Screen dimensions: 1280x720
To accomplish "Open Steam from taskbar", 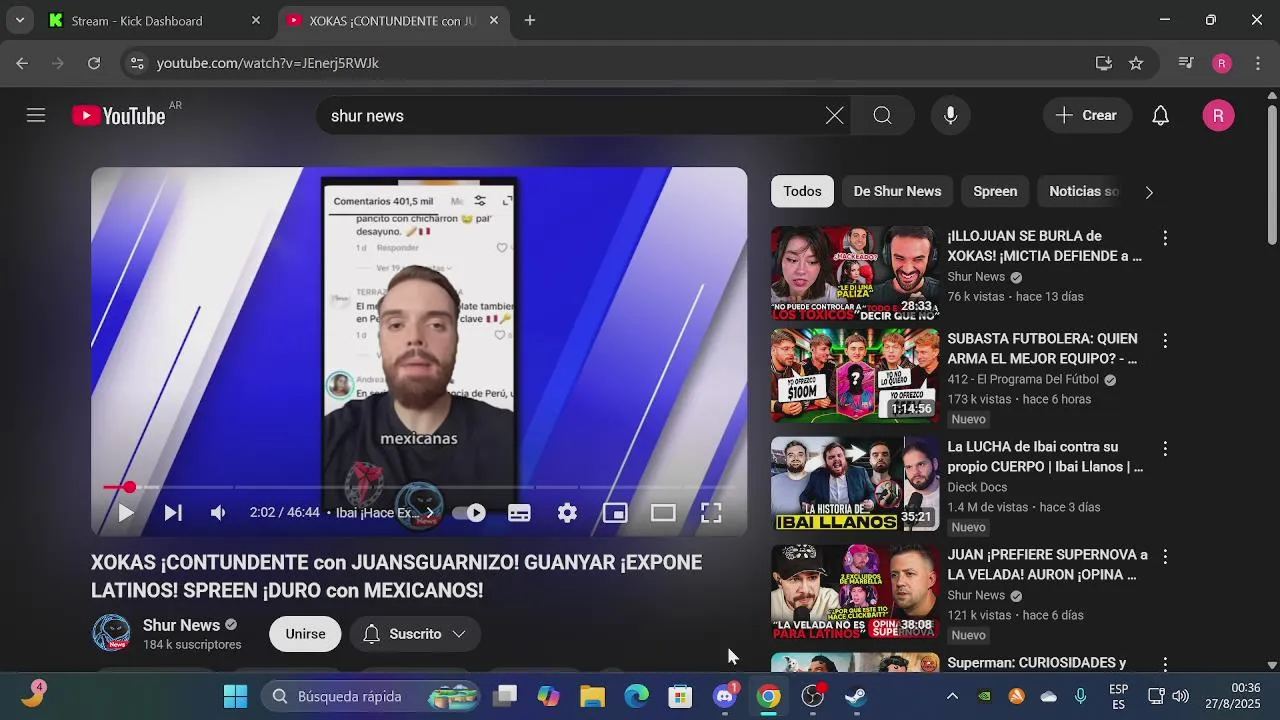I will (856, 697).
